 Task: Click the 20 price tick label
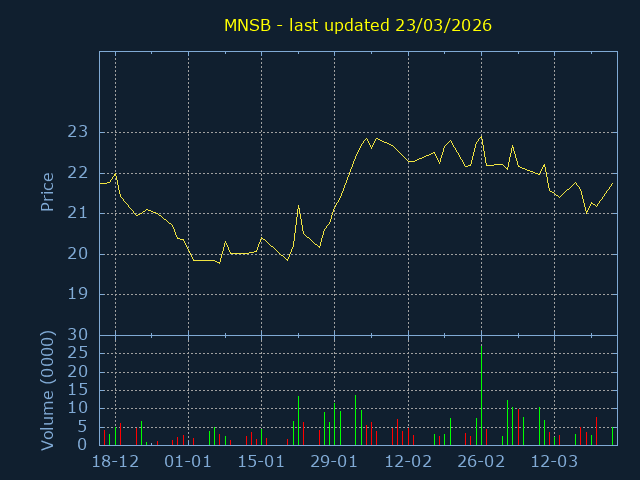pyautogui.click(x=78, y=254)
